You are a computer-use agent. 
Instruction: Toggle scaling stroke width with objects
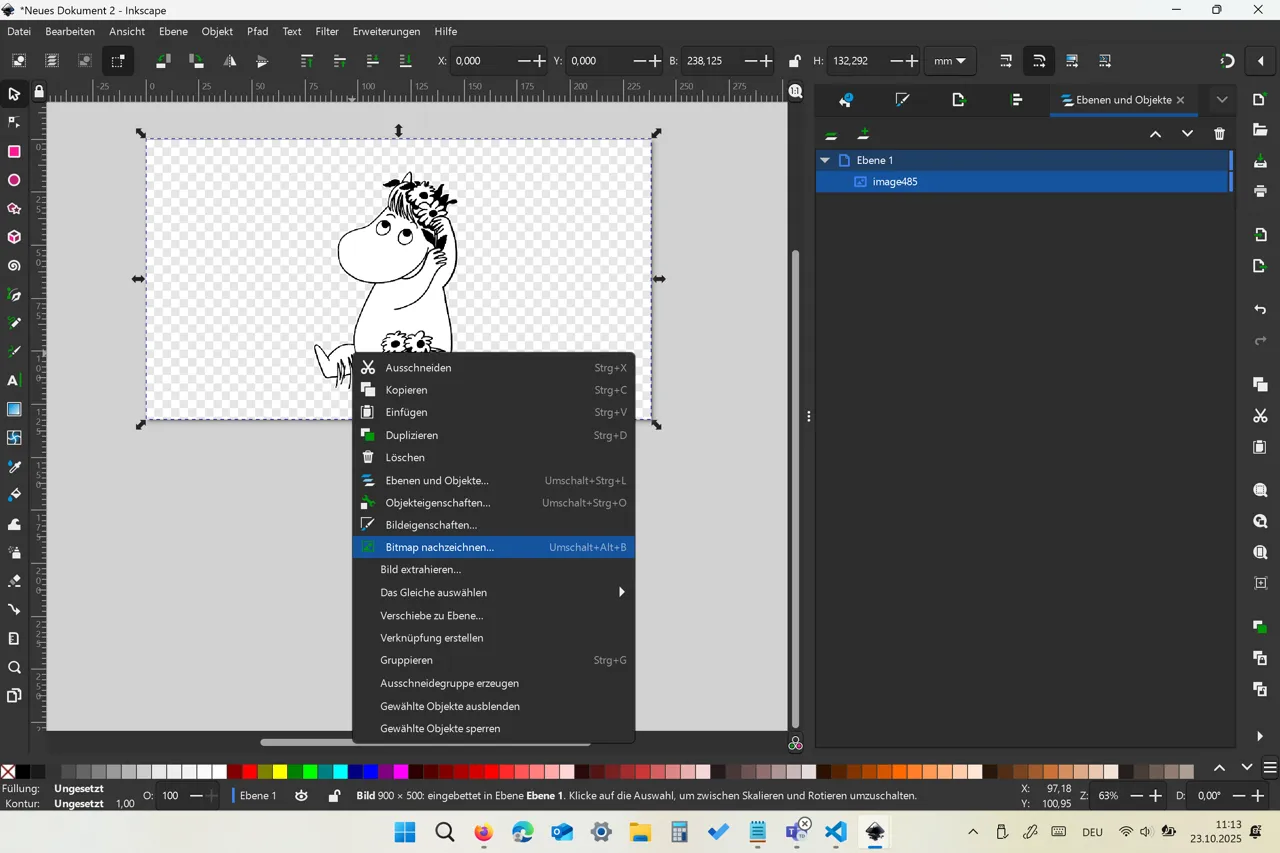1006,61
